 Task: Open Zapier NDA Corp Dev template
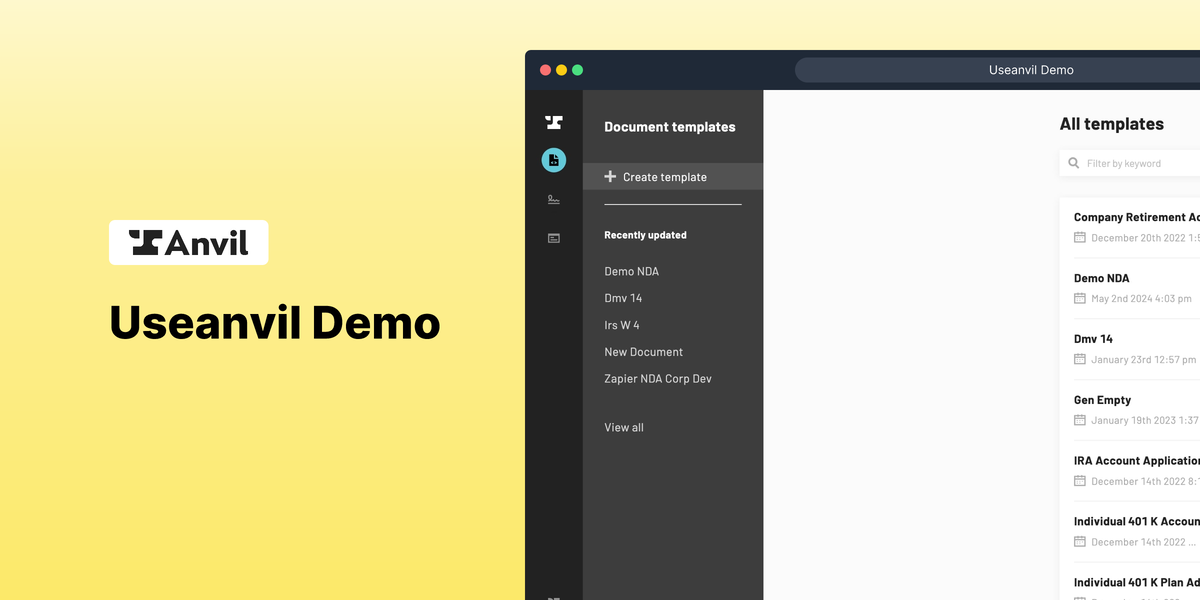[x=658, y=379]
